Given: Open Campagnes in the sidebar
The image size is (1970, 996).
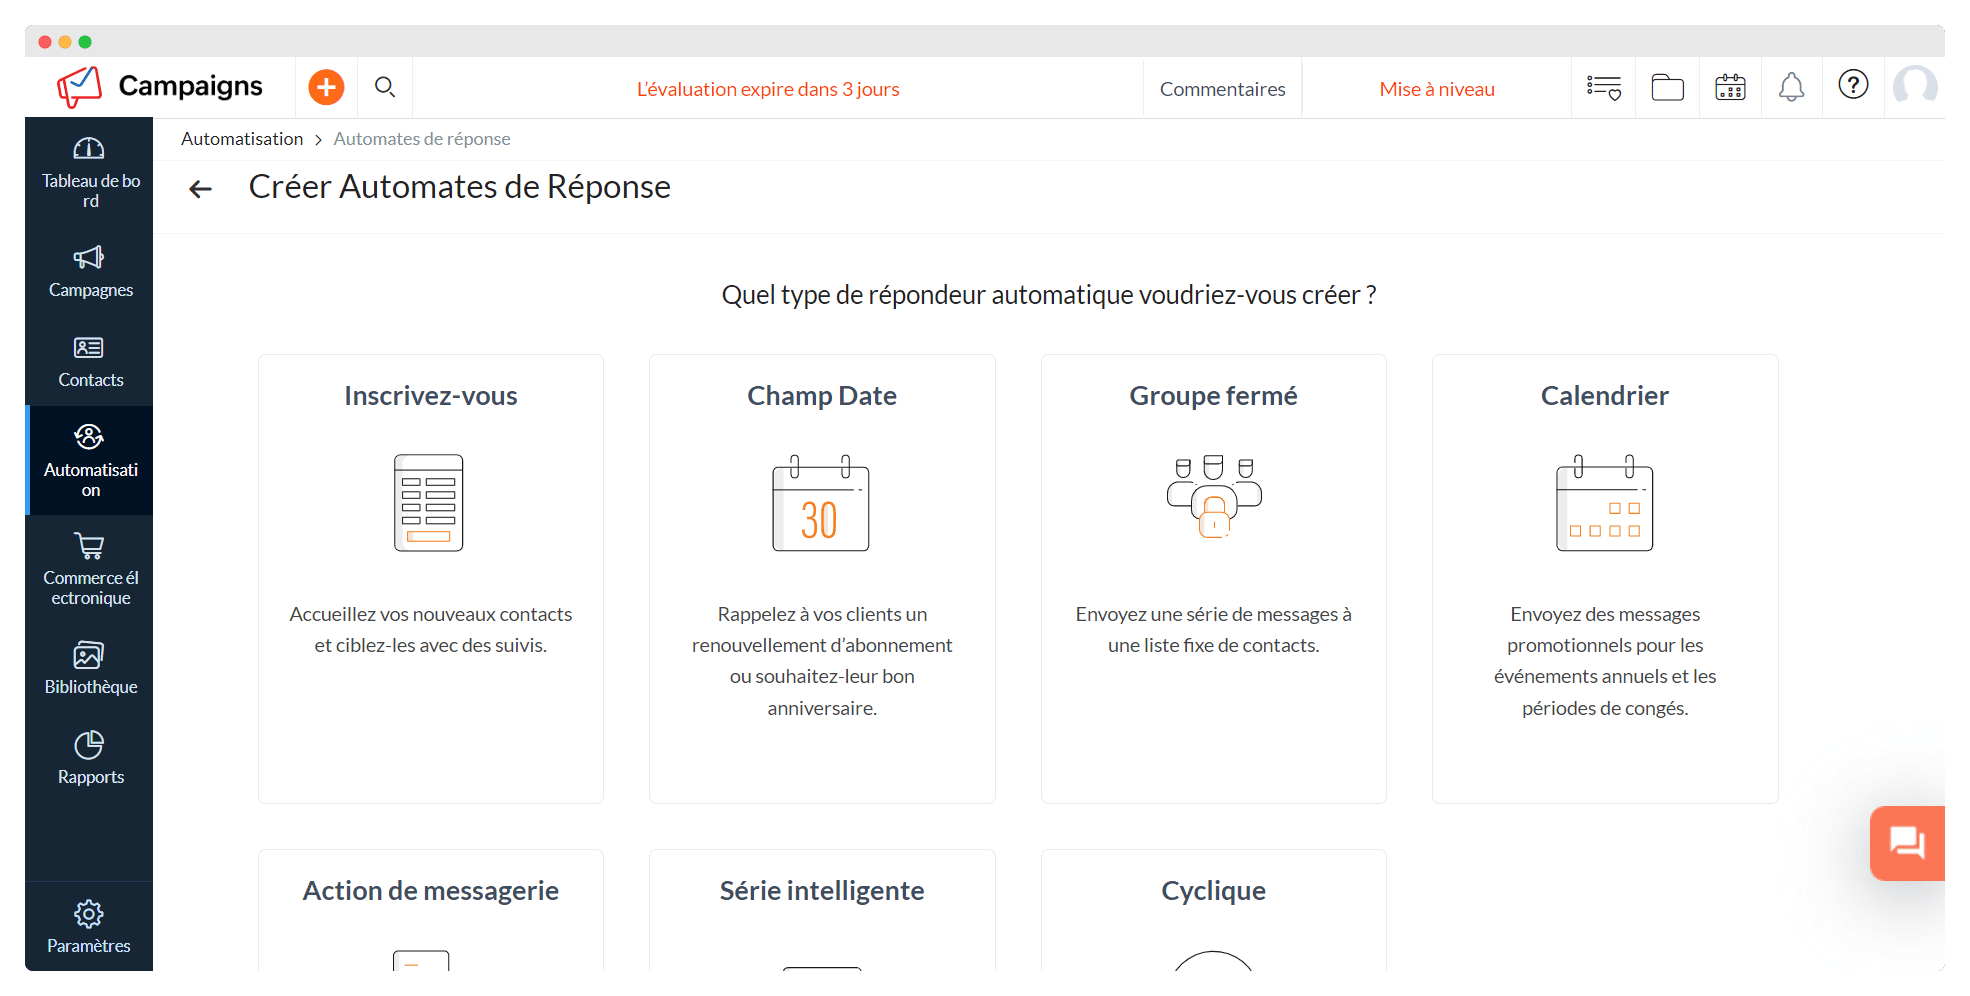Looking at the screenshot, I should coord(90,272).
